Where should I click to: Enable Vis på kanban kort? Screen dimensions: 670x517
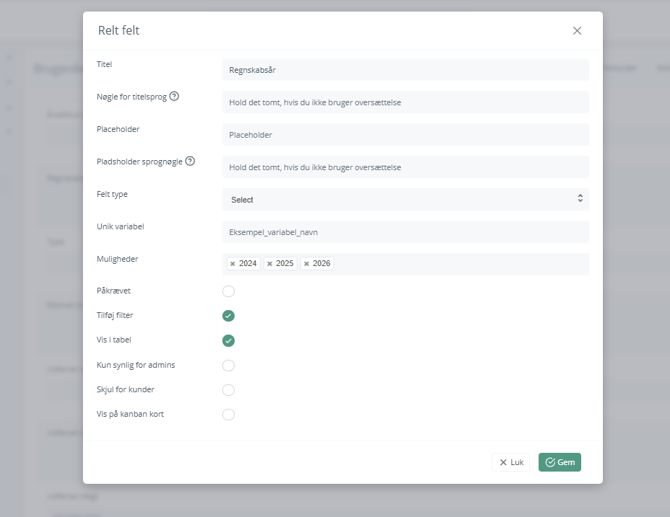click(228, 415)
